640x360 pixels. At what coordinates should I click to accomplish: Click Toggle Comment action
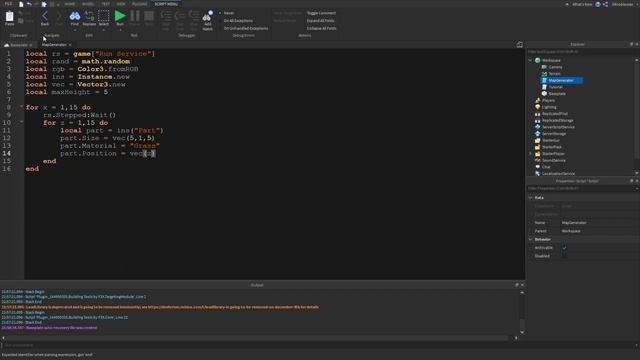click(x=321, y=13)
